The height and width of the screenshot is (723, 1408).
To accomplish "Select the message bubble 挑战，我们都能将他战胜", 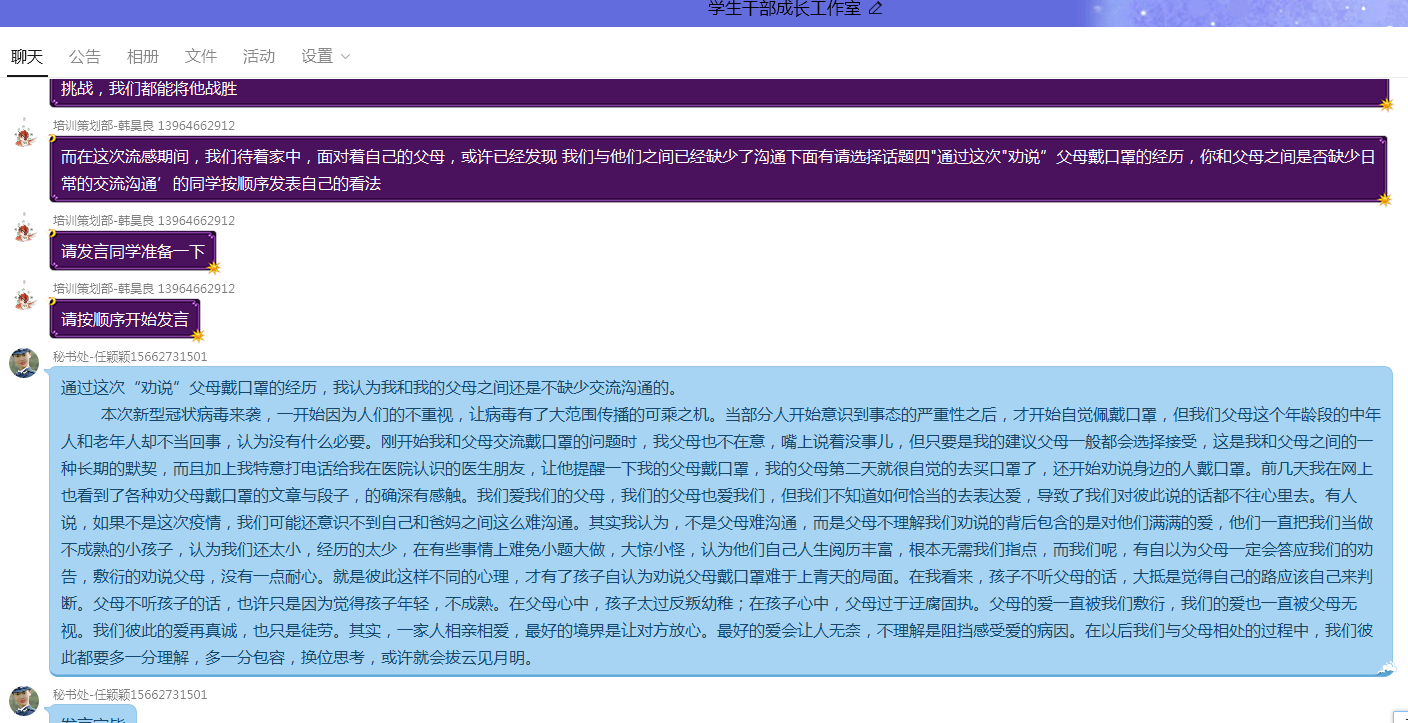I will click(719, 91).
